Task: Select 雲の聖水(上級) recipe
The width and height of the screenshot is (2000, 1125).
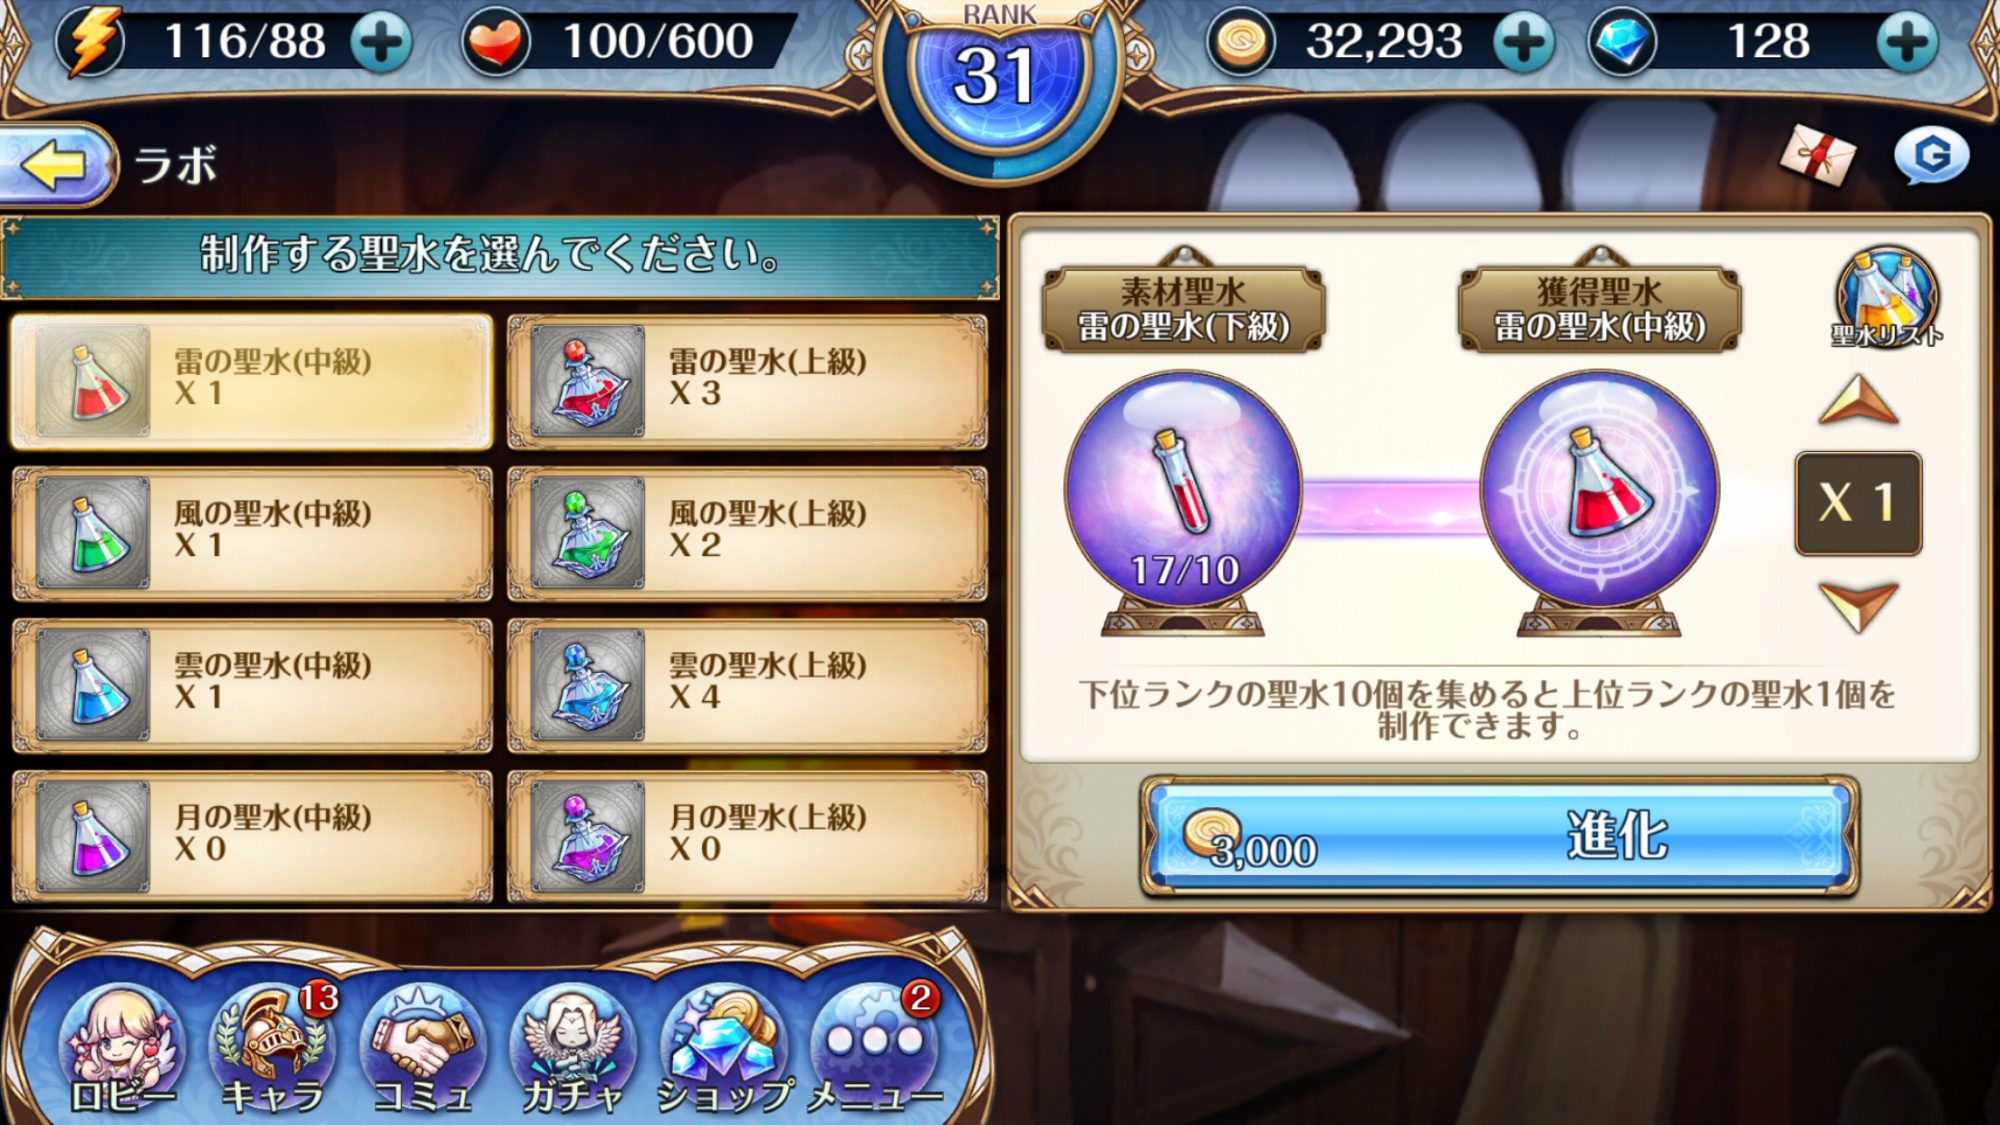Action: click(747, 685)
